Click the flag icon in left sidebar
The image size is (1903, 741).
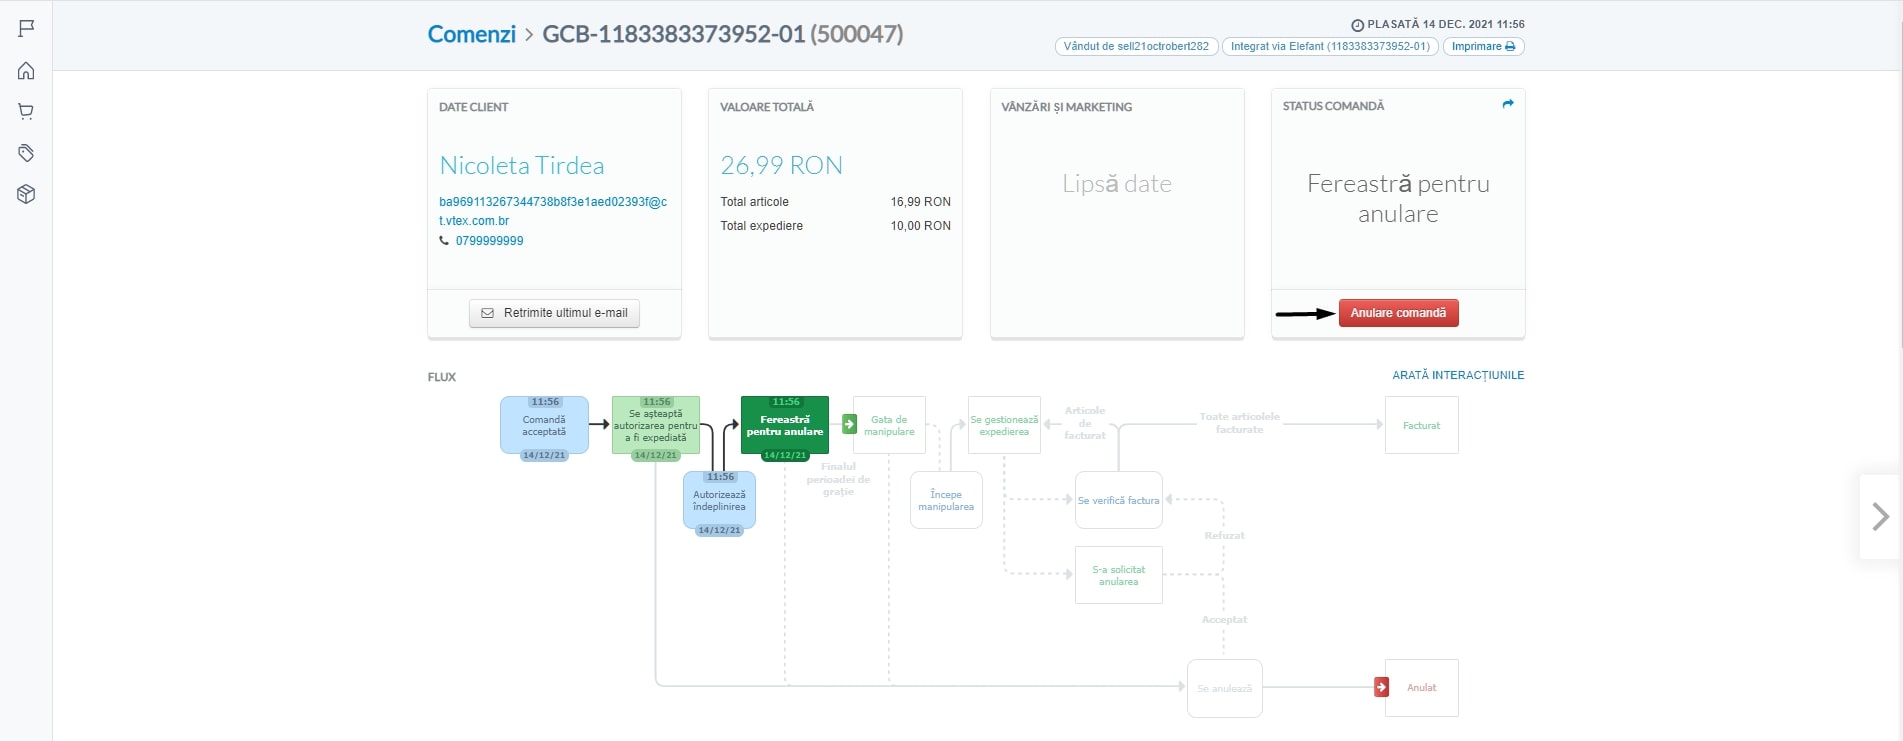pyautogui.click(x=26, y=28)
